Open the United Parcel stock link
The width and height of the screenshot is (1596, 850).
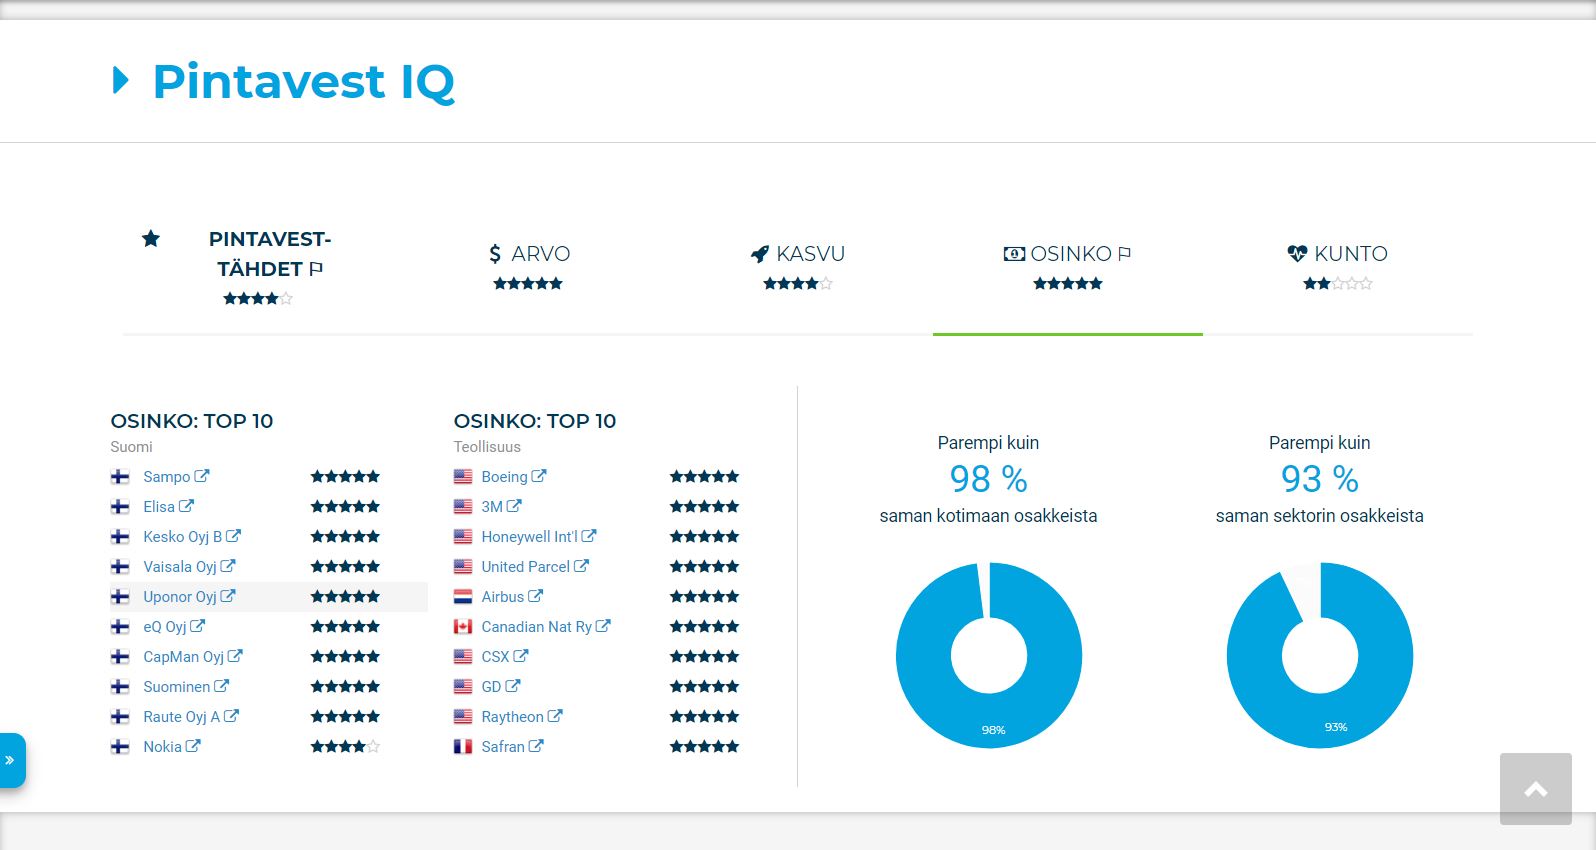(x=535, y=567)
